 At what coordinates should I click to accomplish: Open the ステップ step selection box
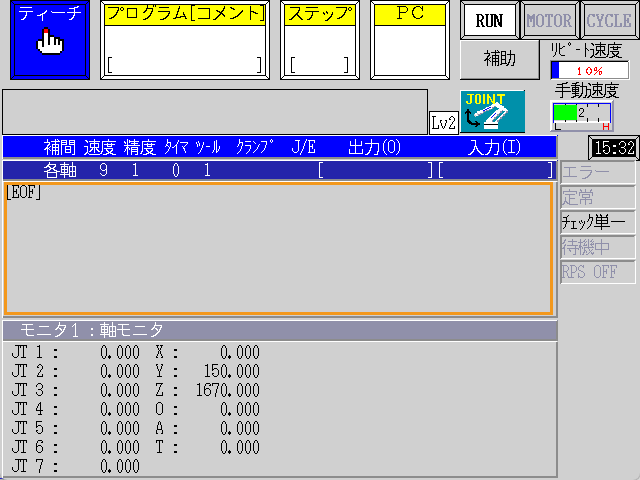[320, 40]
